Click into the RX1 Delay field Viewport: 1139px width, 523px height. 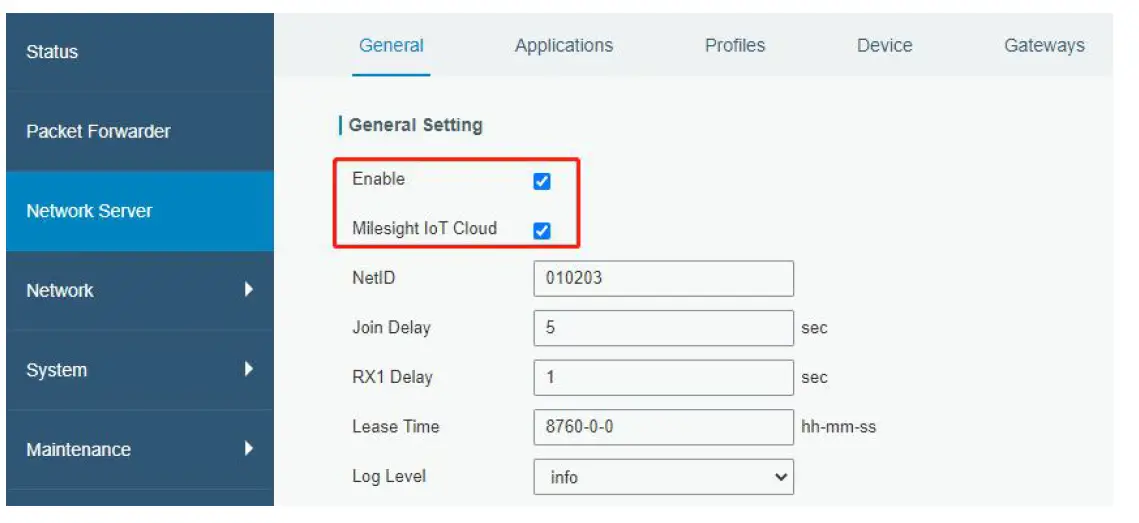pos(663,378)
